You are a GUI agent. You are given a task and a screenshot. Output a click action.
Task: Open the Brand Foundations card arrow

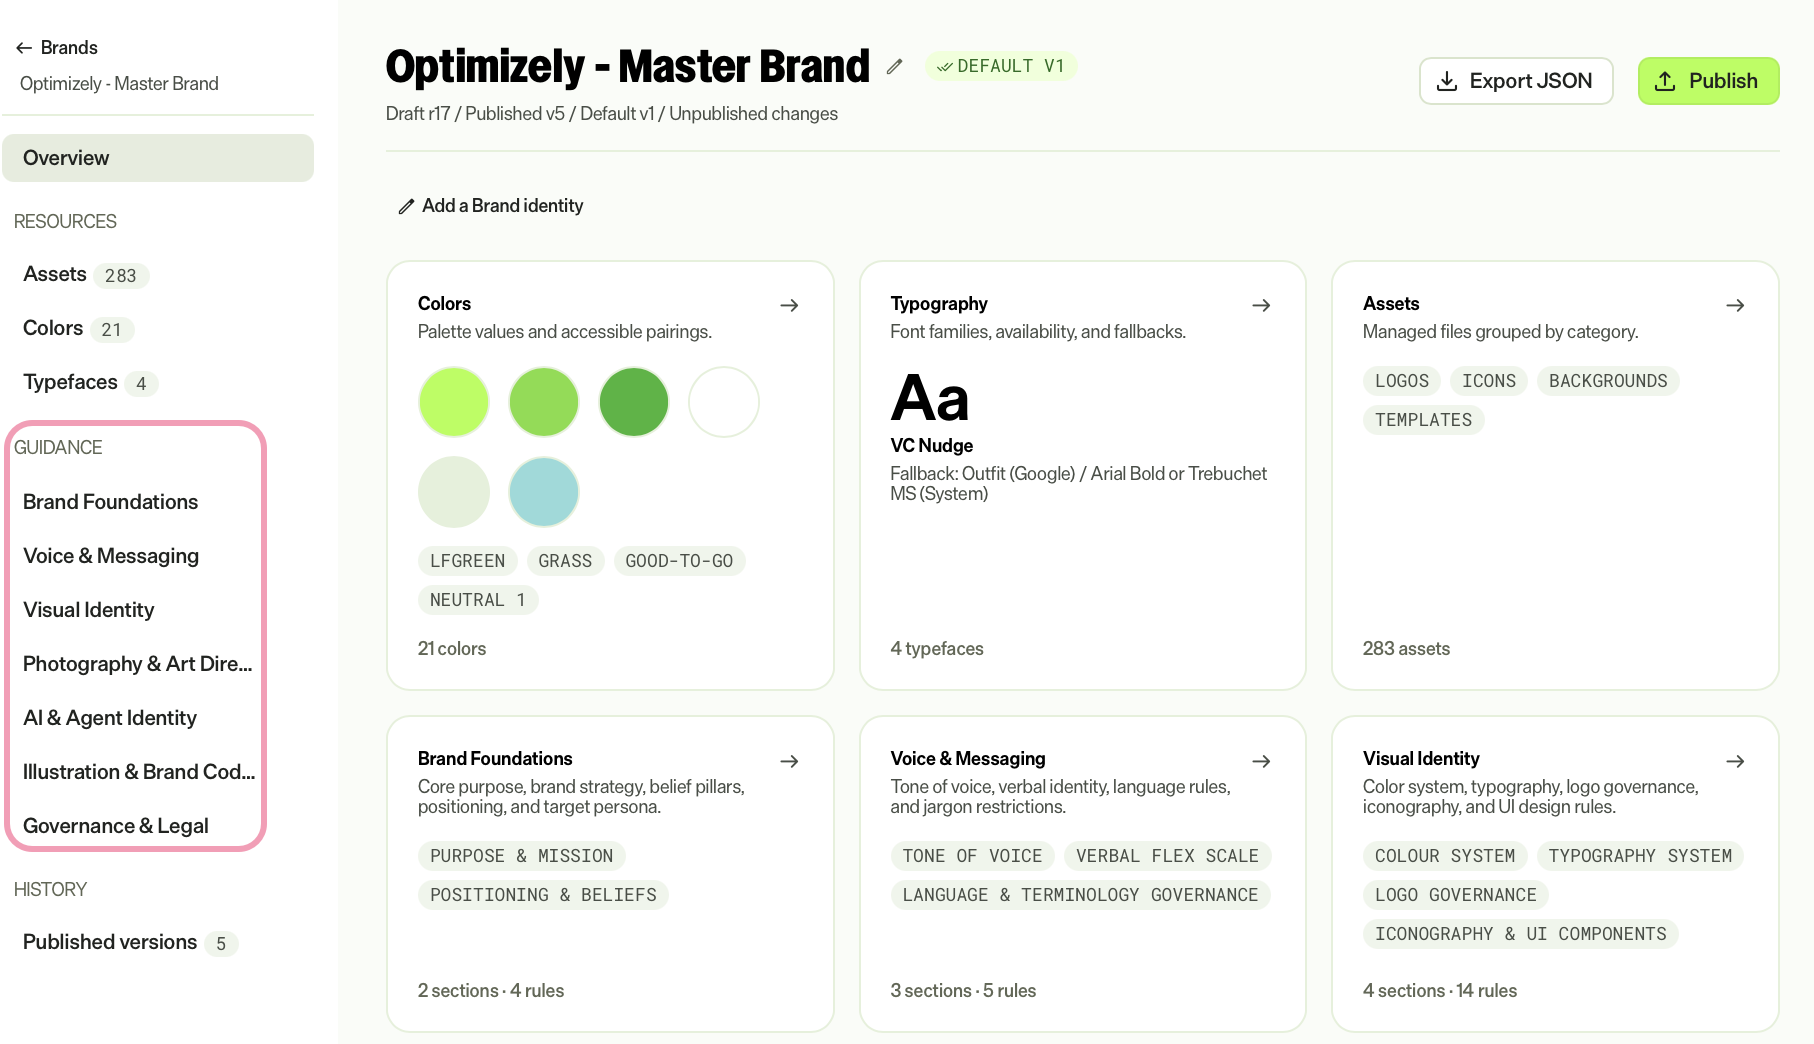[x=789, y=761]
